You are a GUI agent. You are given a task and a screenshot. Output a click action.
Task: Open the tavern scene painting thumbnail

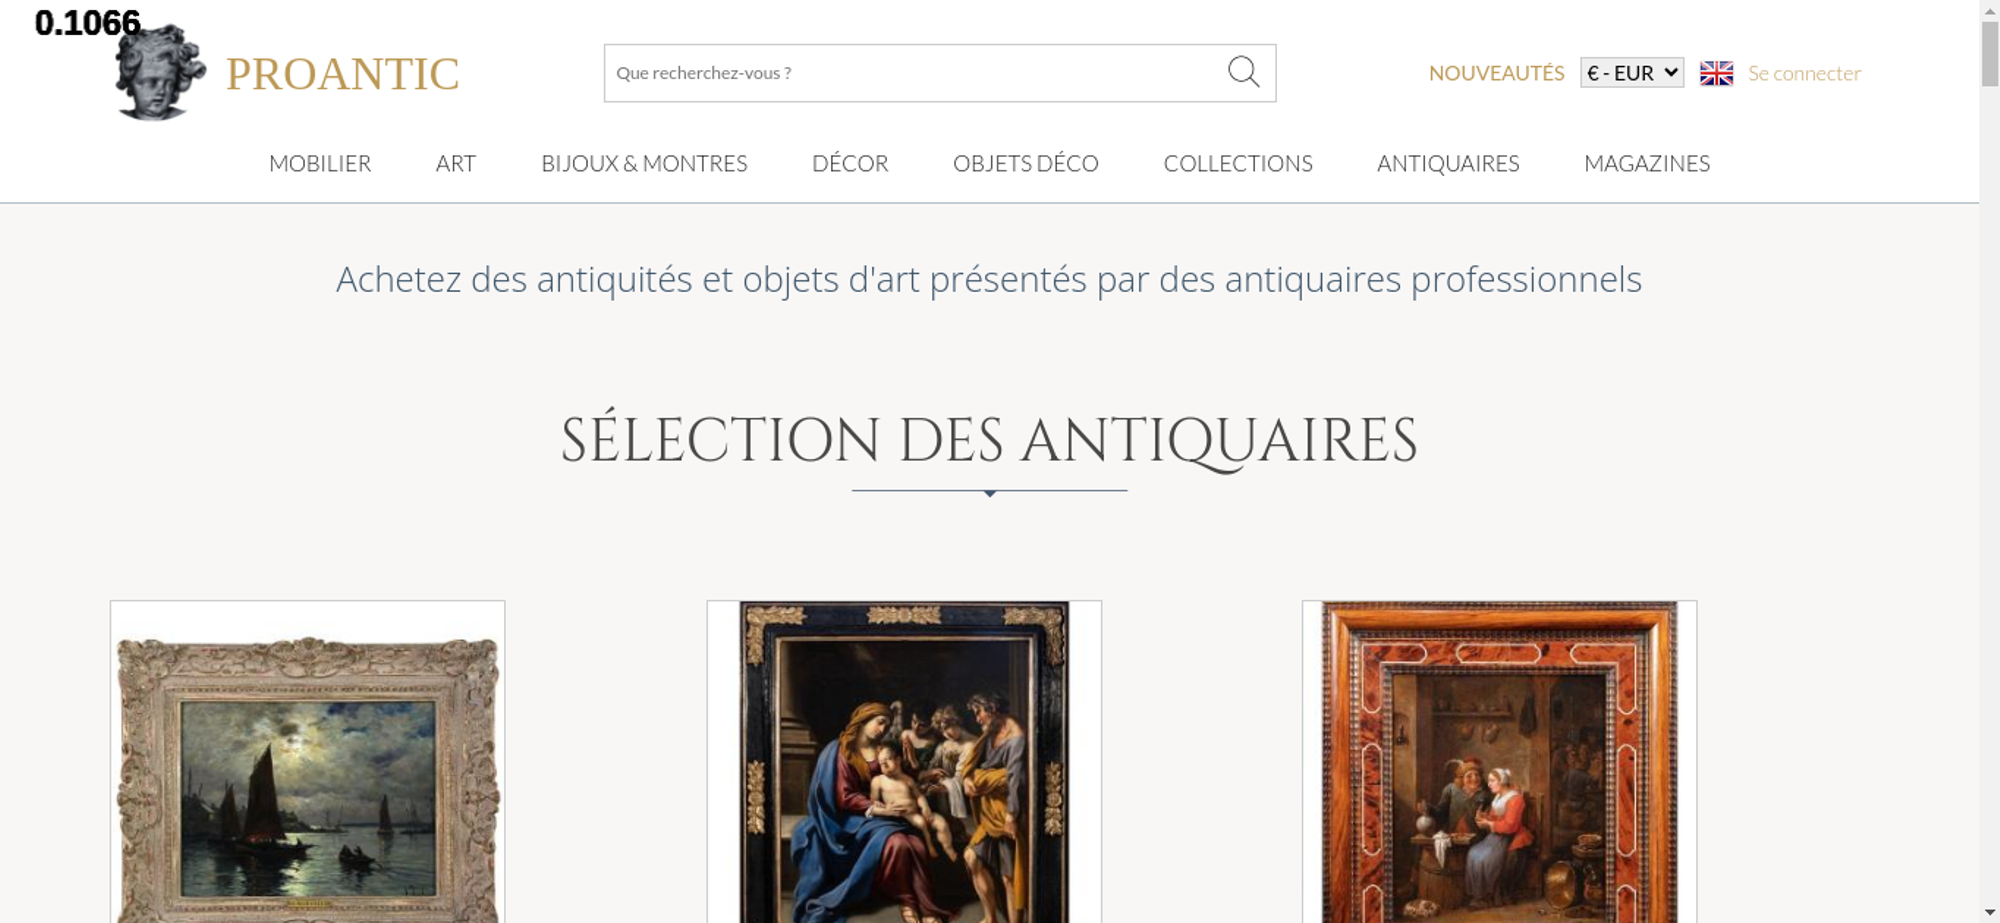pyautogui.click(x=1499, y=762)
